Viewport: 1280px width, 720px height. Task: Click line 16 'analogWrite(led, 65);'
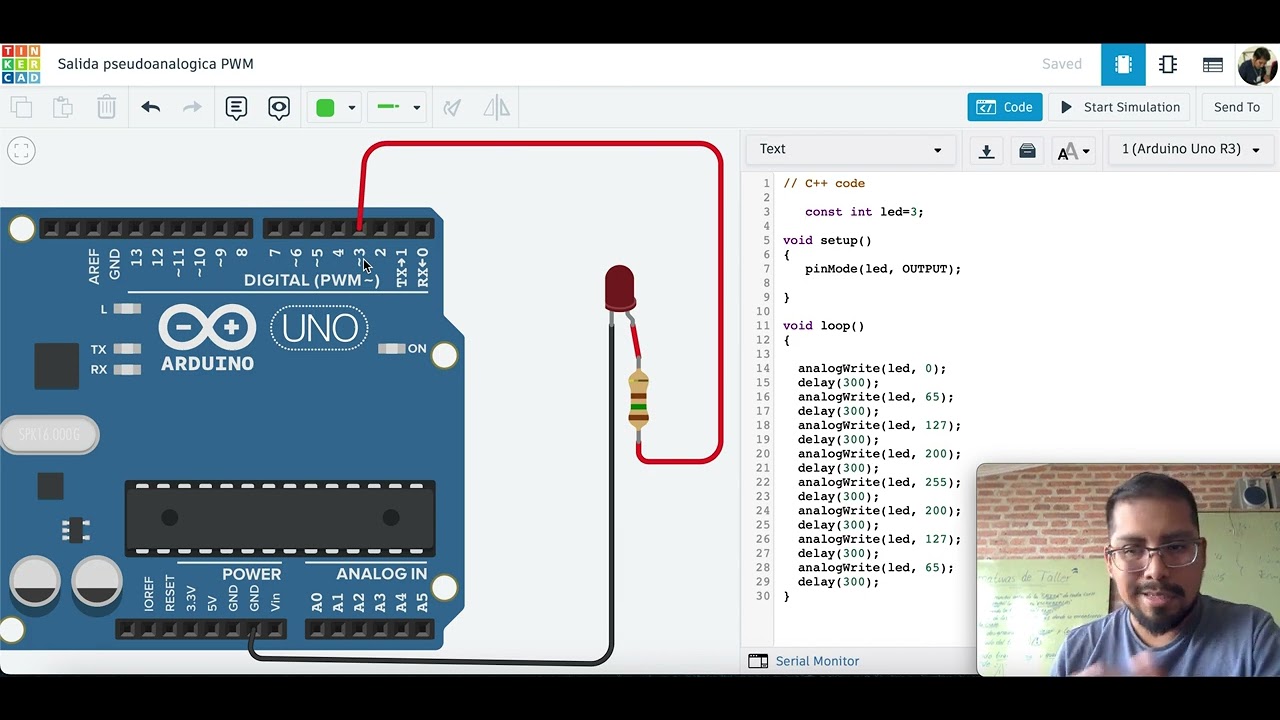[x=875, y=397]
